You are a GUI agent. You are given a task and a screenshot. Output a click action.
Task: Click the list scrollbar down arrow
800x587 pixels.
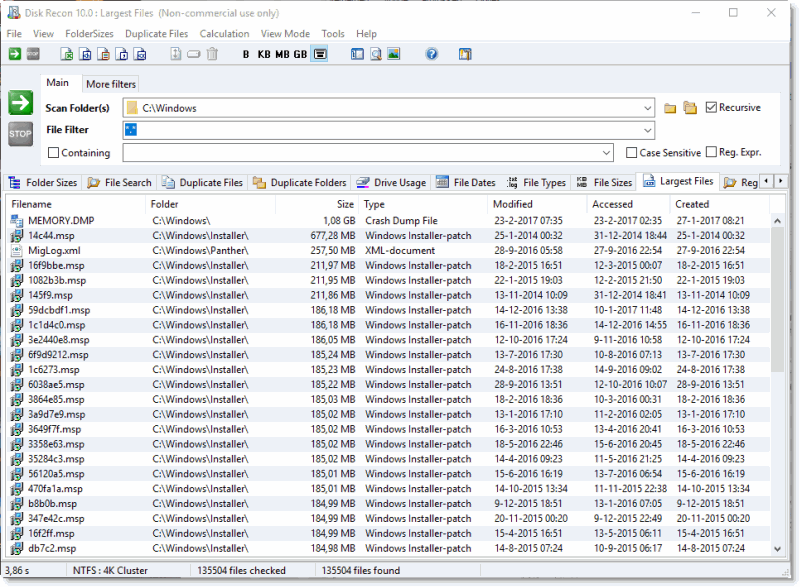pyautogui.click(x=777, y=549)
